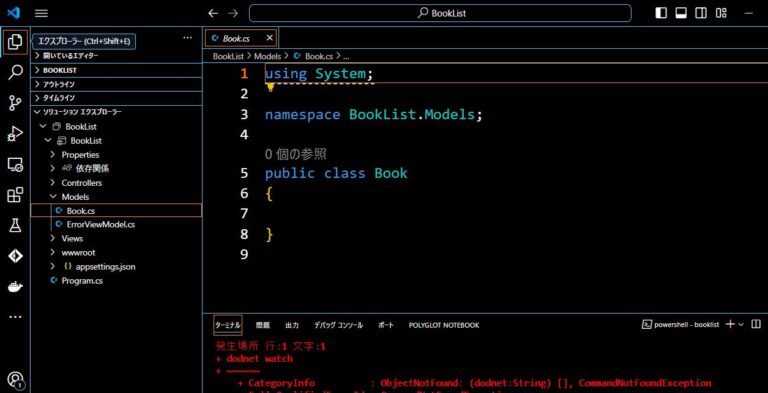Open the Extensions view
Viewport: 768px width, 393px height.
(15, 195)
